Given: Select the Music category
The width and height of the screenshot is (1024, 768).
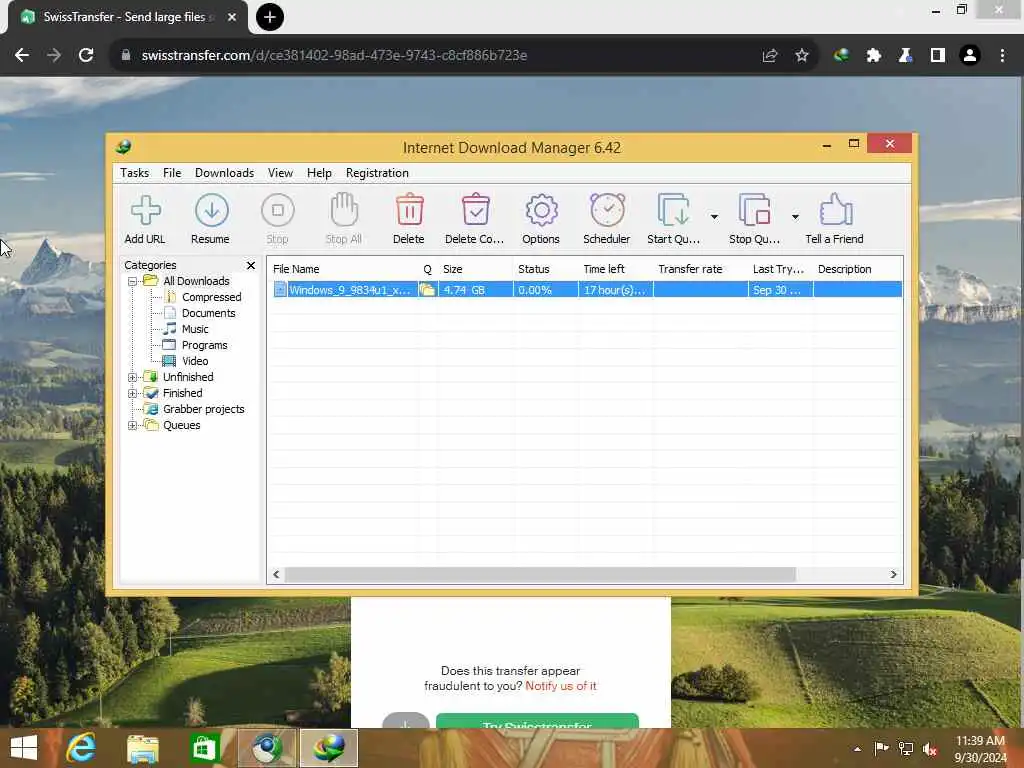Looking at the screenshot, I should tap(195, 329).
